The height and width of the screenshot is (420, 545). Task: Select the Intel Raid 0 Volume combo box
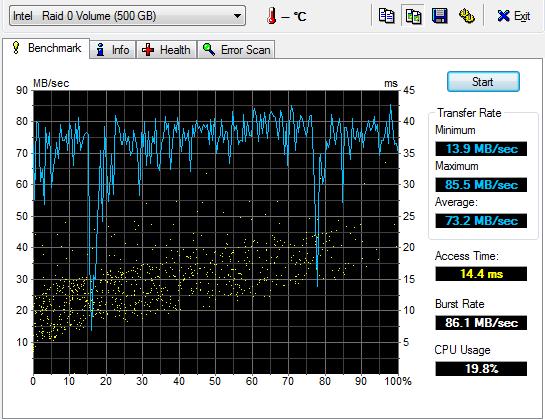click(x=127, y=16)
